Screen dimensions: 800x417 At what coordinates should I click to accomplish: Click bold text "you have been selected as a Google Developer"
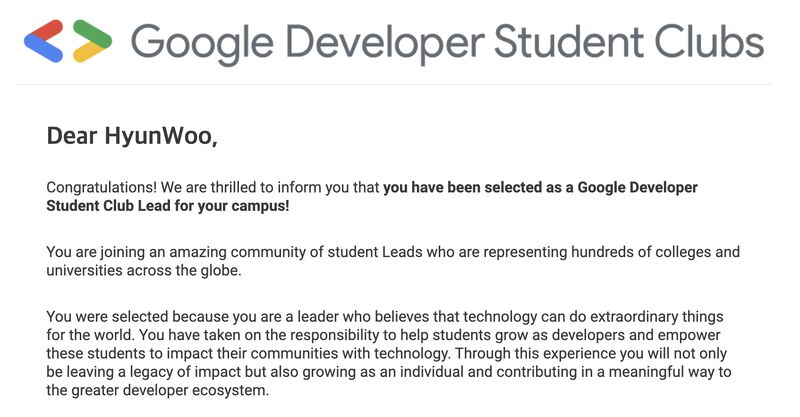[540, 188]
